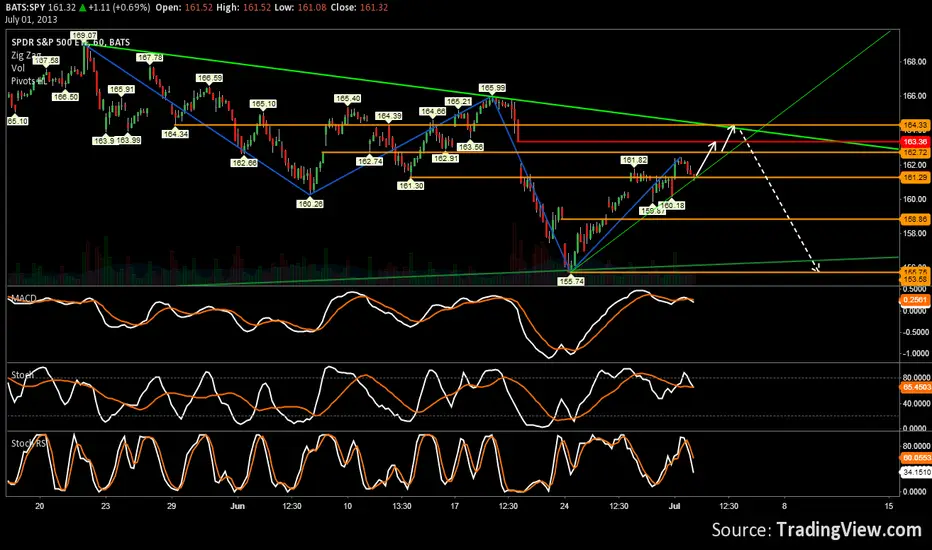Click the 168.00 price axis label
The height and width of the screenshot is (550, 932).
coord(915,62)
